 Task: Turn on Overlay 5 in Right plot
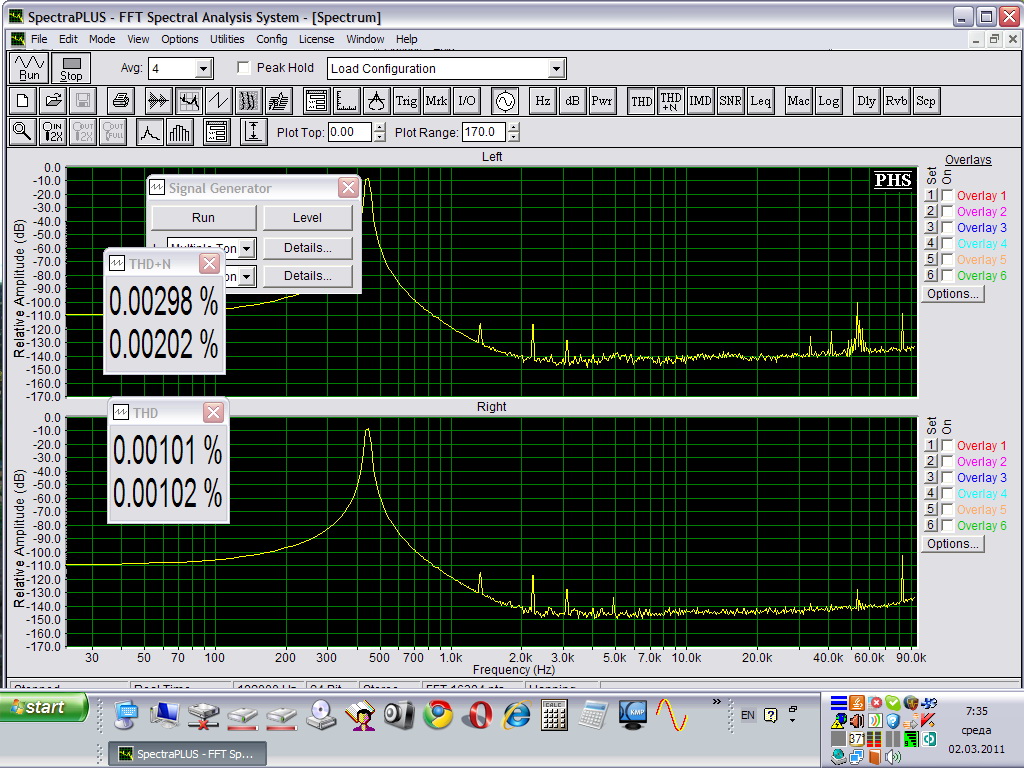click(947, 509)
